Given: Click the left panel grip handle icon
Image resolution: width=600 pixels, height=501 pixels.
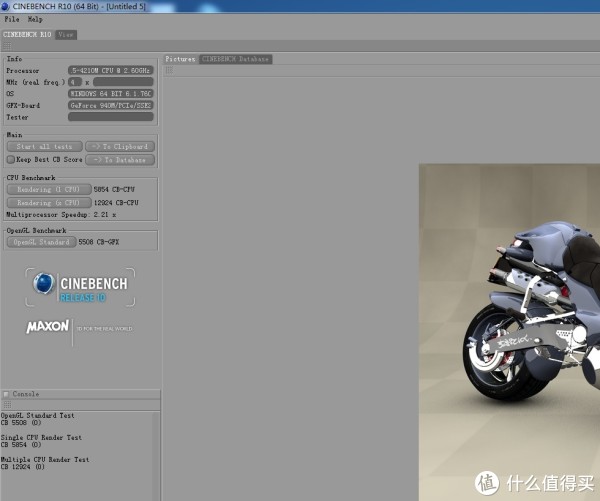Looking at the screenshot, I should click(7, 46).
